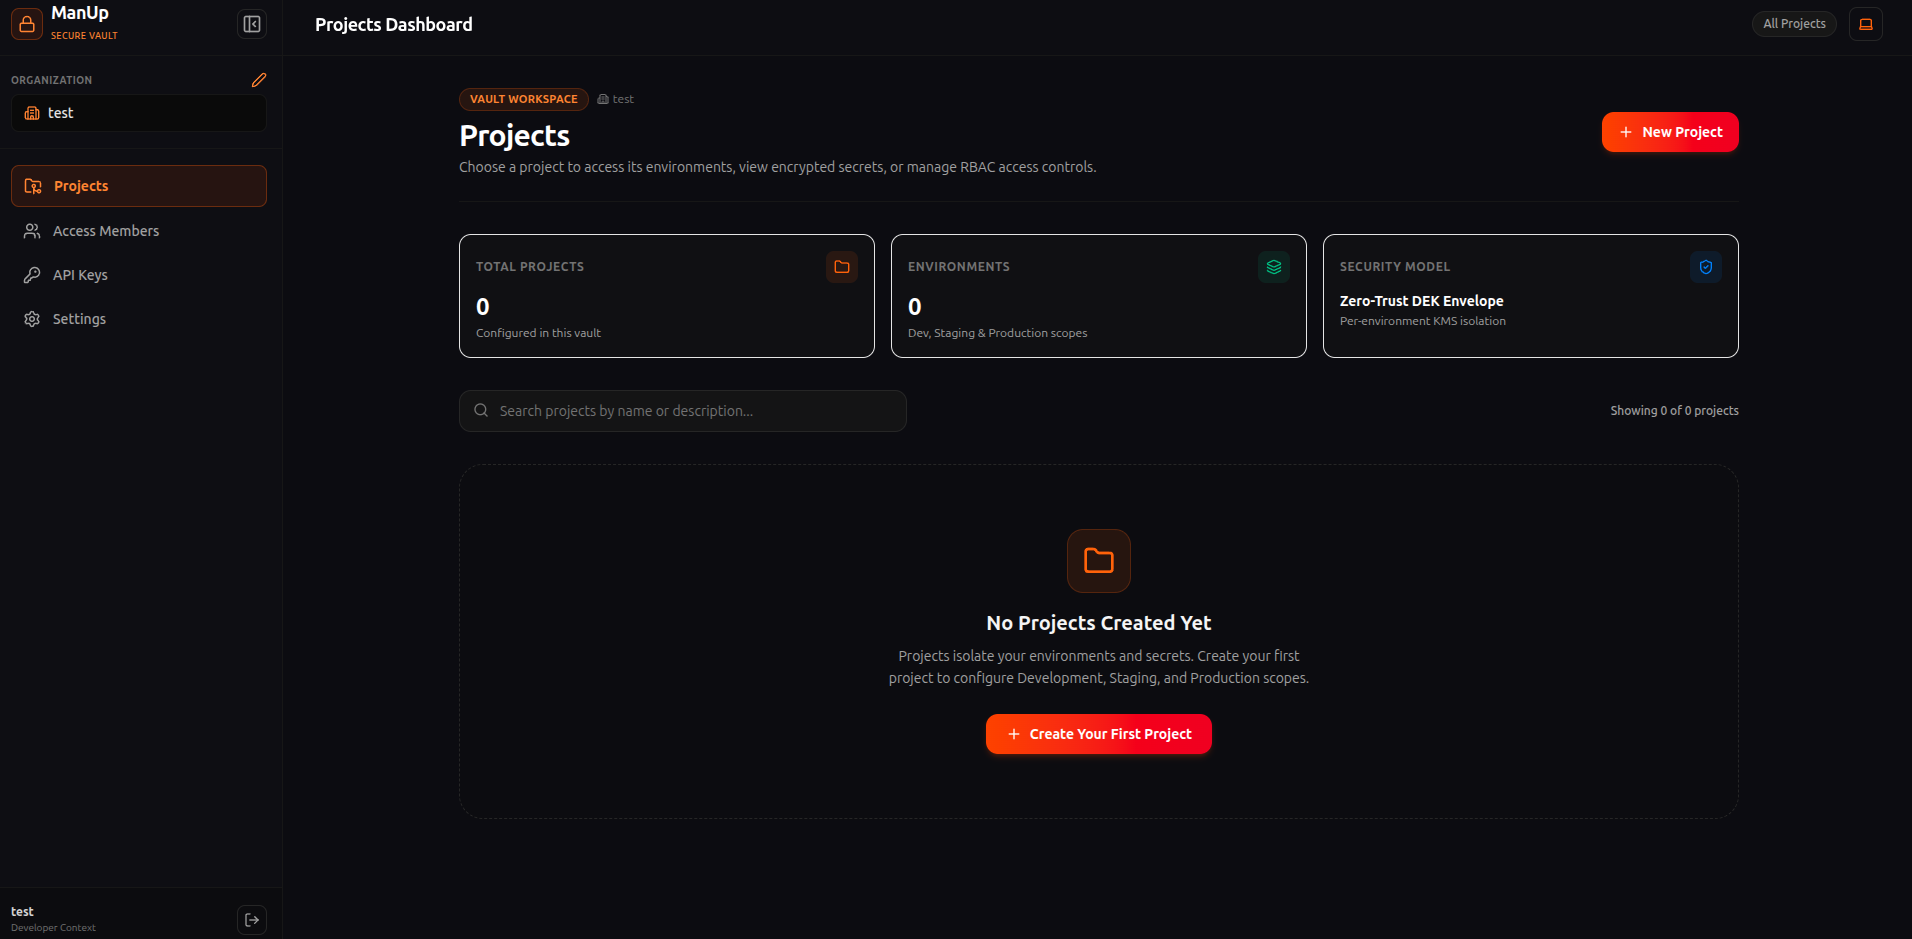Click 'Configured in this vault' text
The image size is (1912, 939).
click(x=538, y=333)
